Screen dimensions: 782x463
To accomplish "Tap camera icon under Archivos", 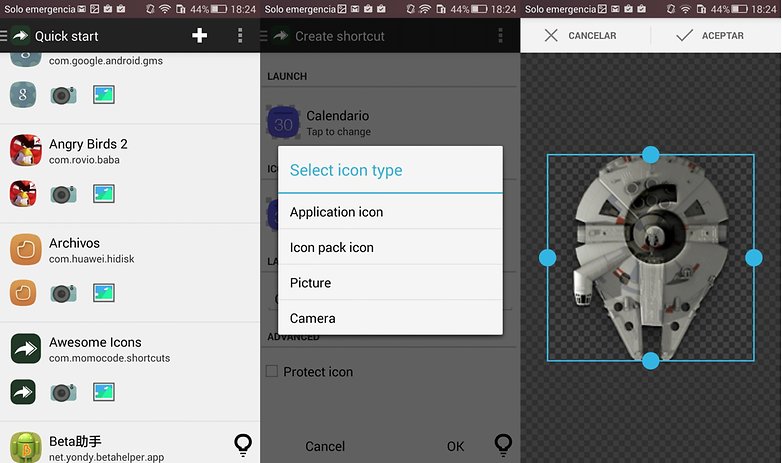I will (63, 293).
